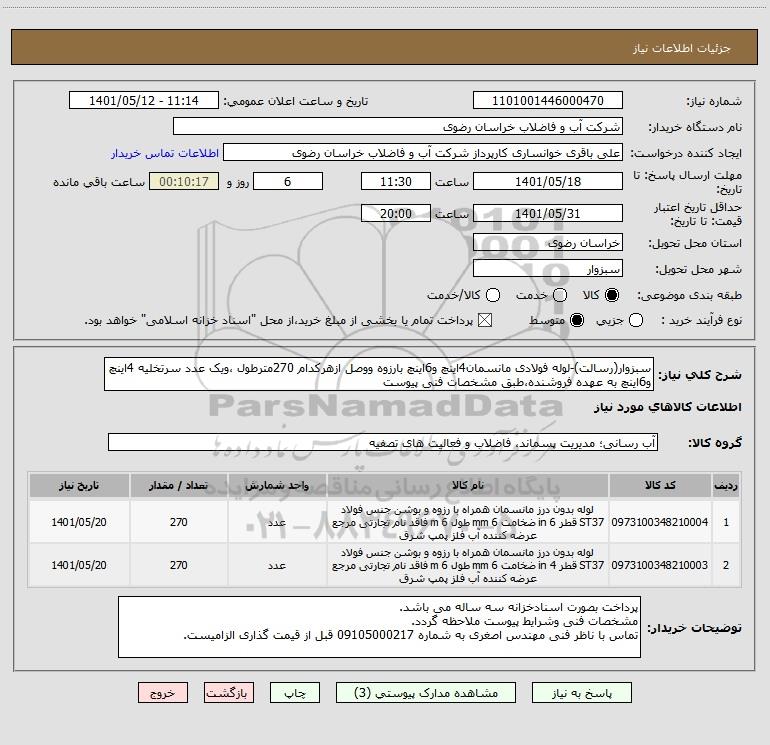
Task: Click the کد کالا column header
Action: click(660, 485)
